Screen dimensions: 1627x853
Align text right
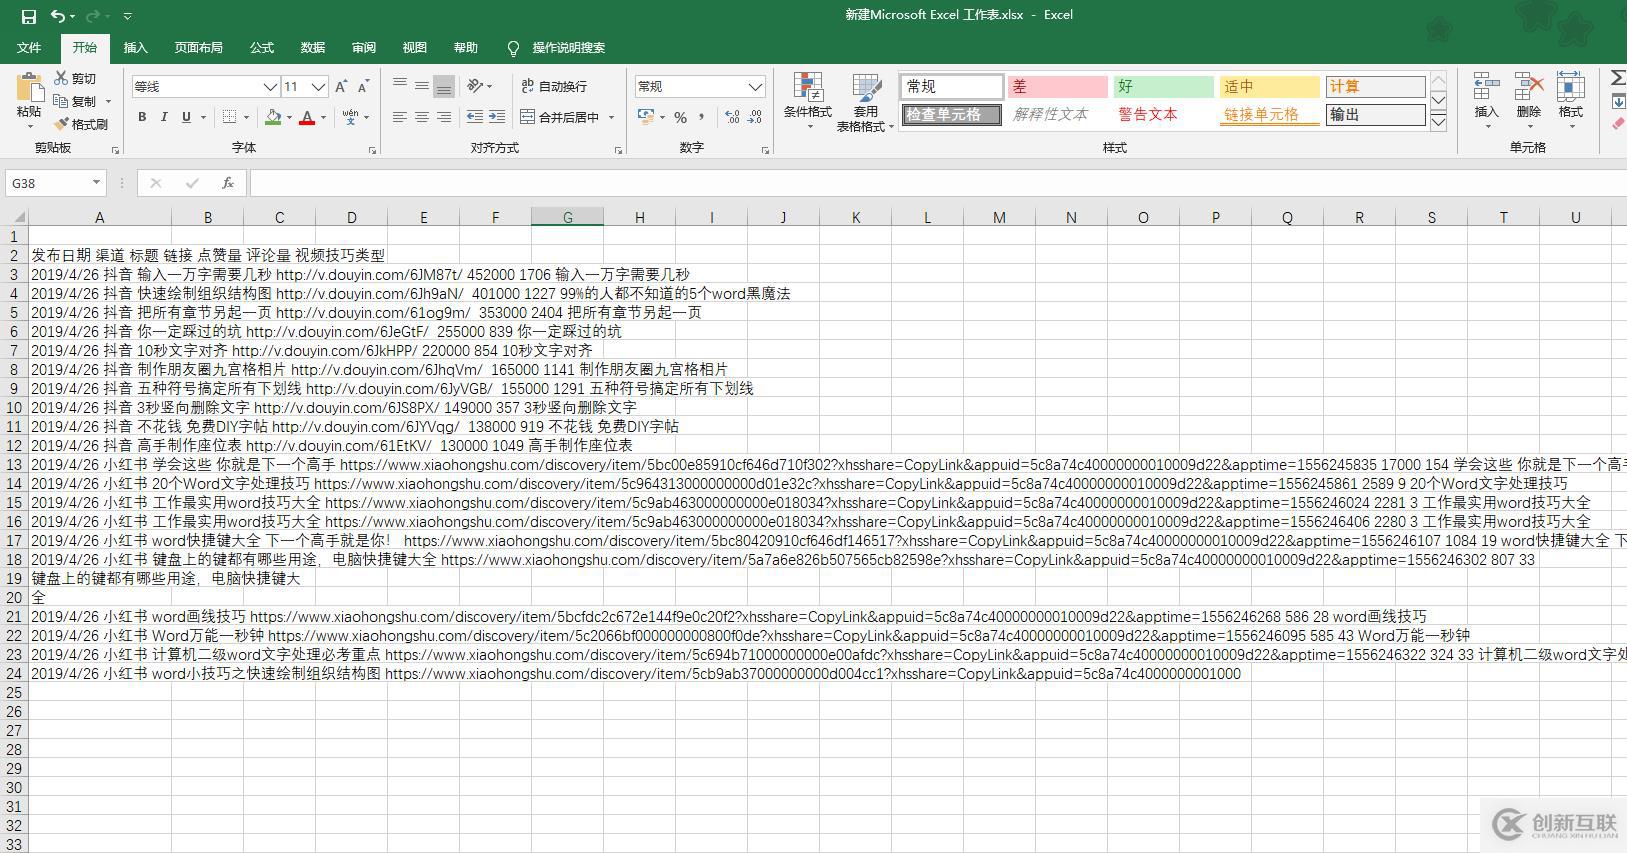[x=444, y=117]
